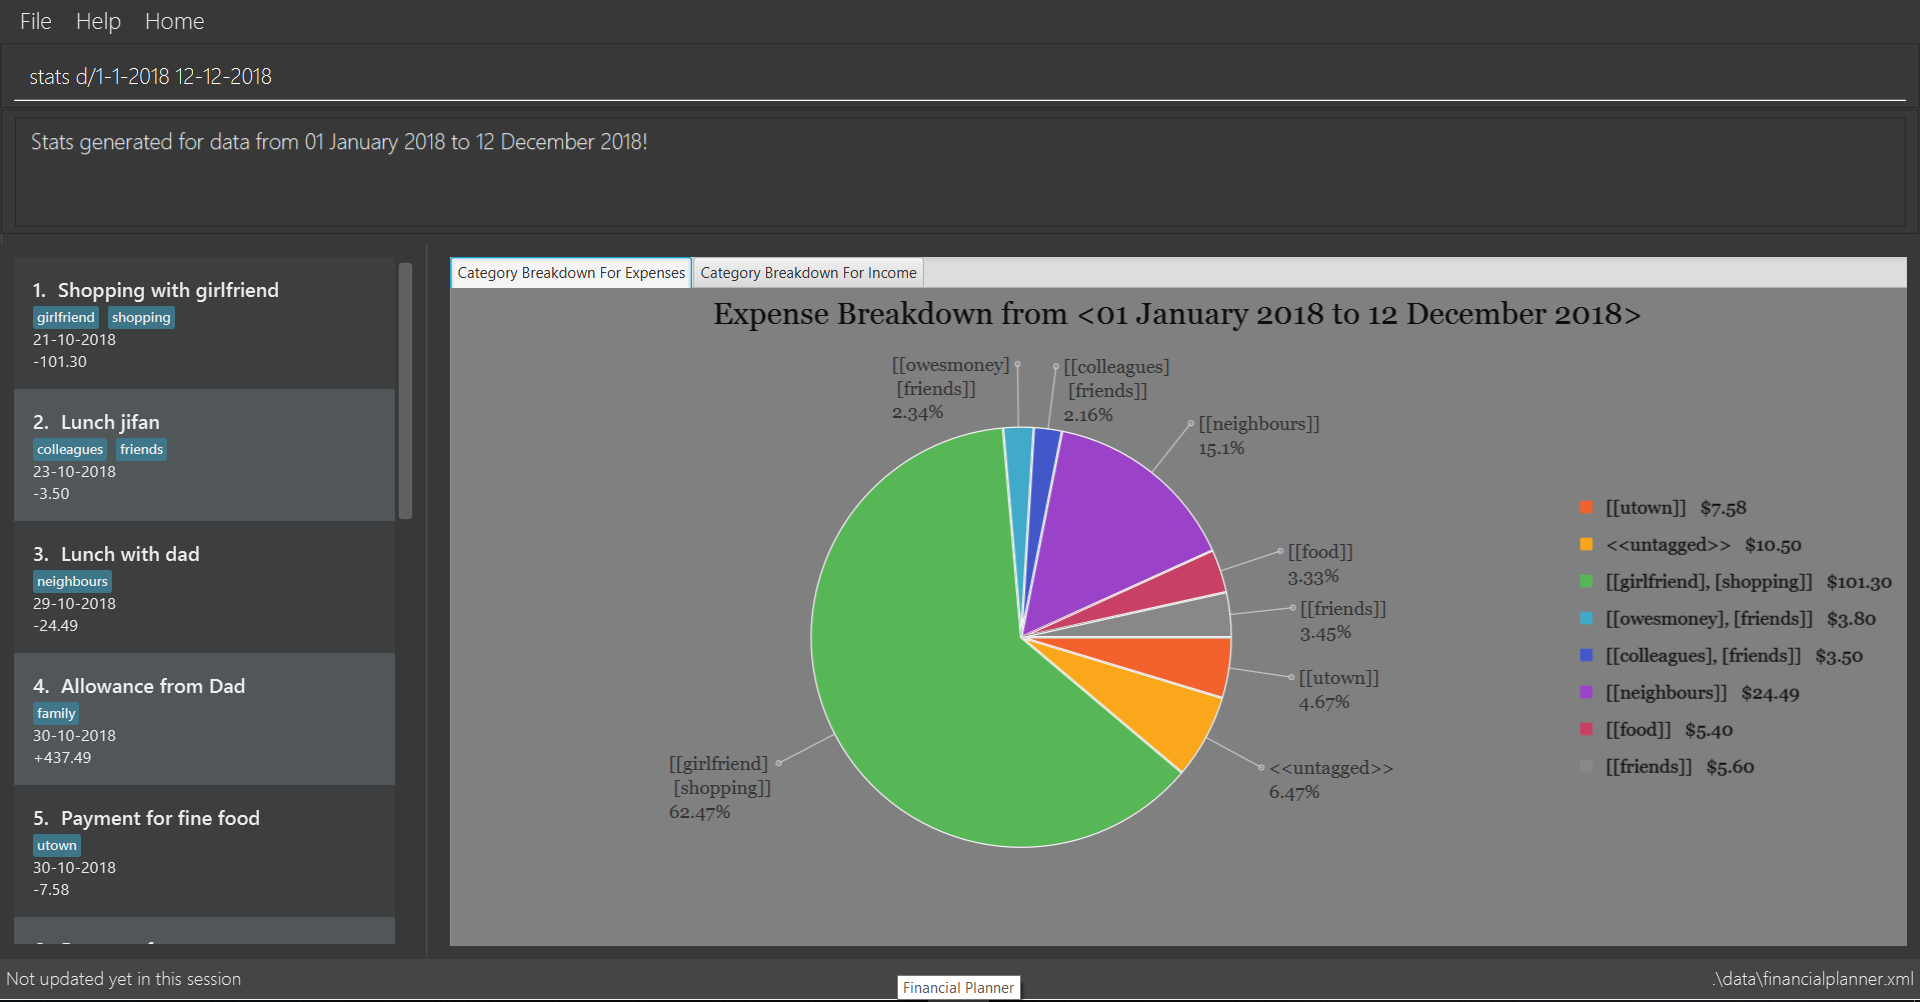The height and width of the screenshot is (1002, 1920).
Task: Click the record list vertical scrollbar
Action: [x=405, y=391]
